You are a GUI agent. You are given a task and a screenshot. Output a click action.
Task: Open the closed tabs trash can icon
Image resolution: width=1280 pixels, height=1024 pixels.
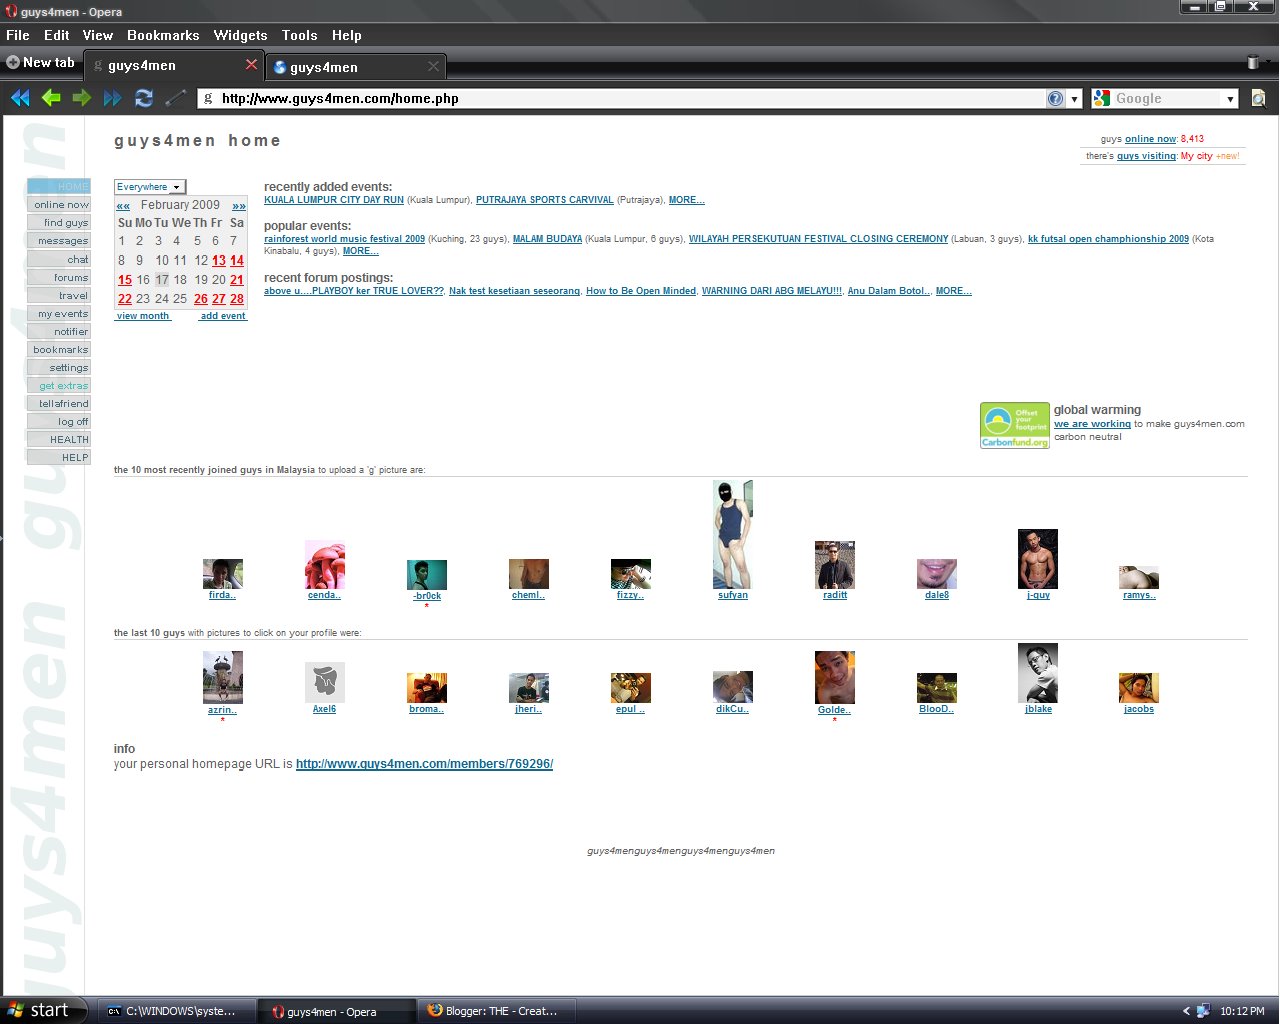click(1253, 62)
